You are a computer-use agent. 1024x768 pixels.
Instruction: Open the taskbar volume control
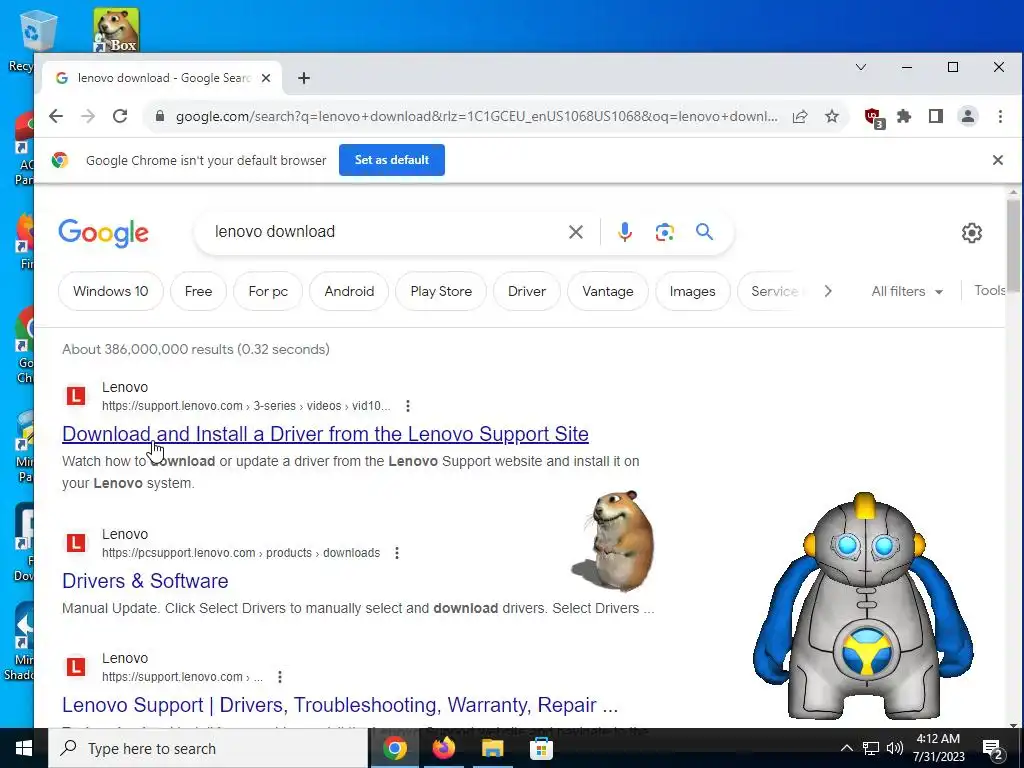[x=895, y=748]
